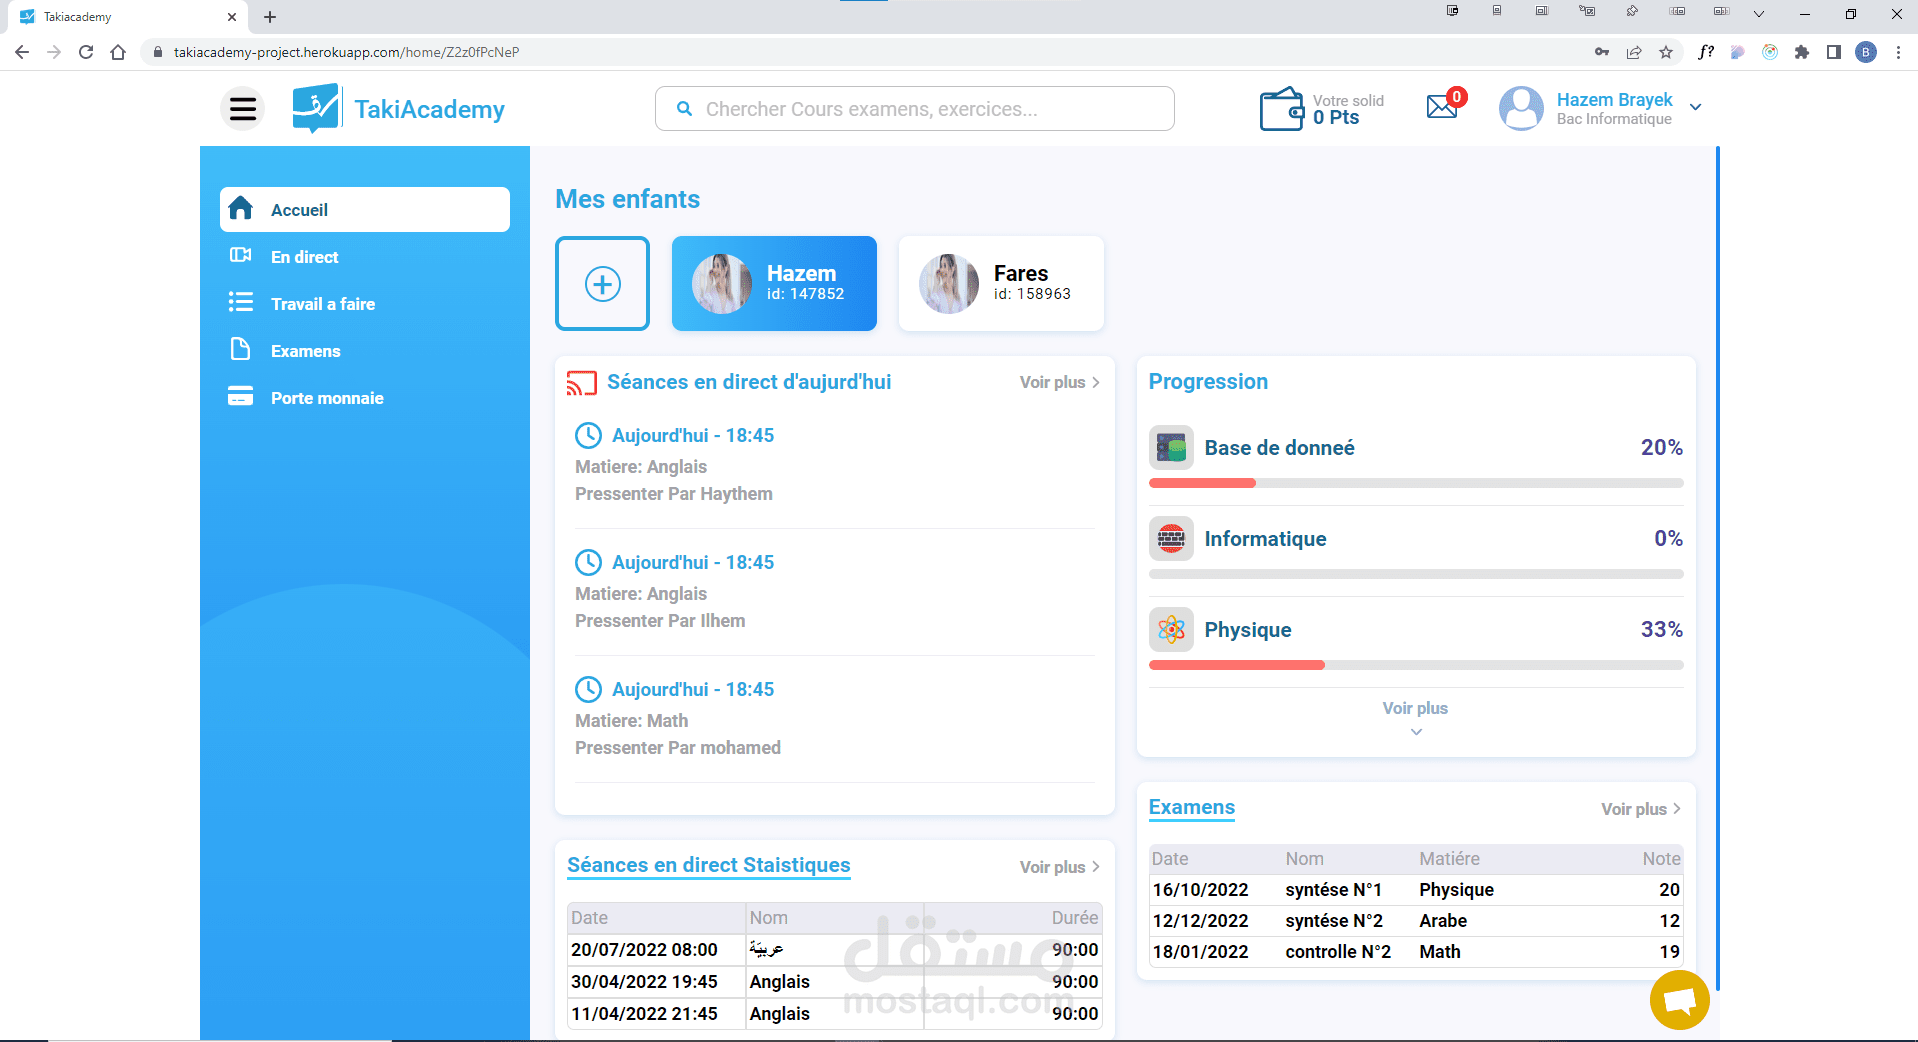Click the 30/04/2022 19:45 session row
The image size is (1918, 1042).
point(834,982)
